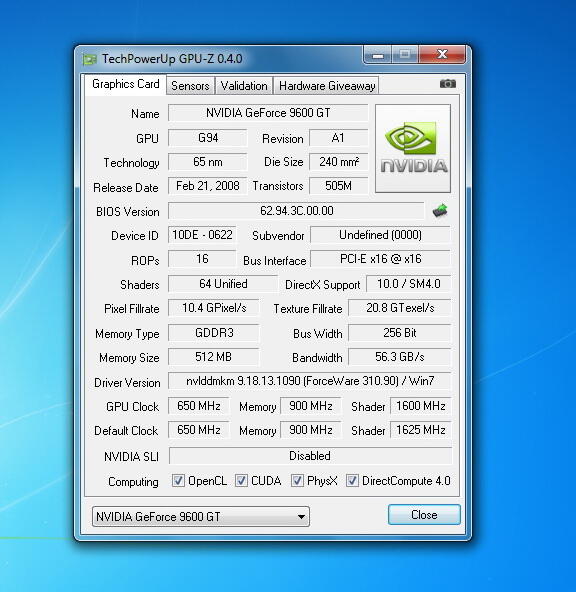Click the Bandwidth value 56.3 GB/s

(x=400, y=357)
